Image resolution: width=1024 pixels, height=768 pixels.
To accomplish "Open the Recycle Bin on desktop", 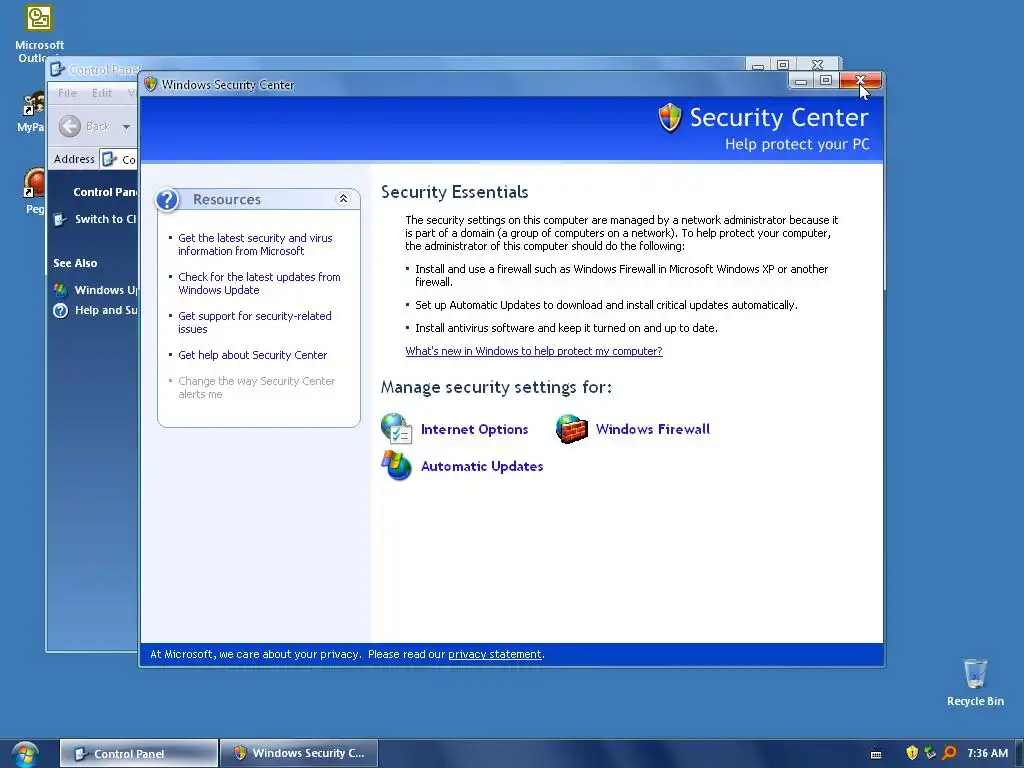I will click(x=975, y=683).
